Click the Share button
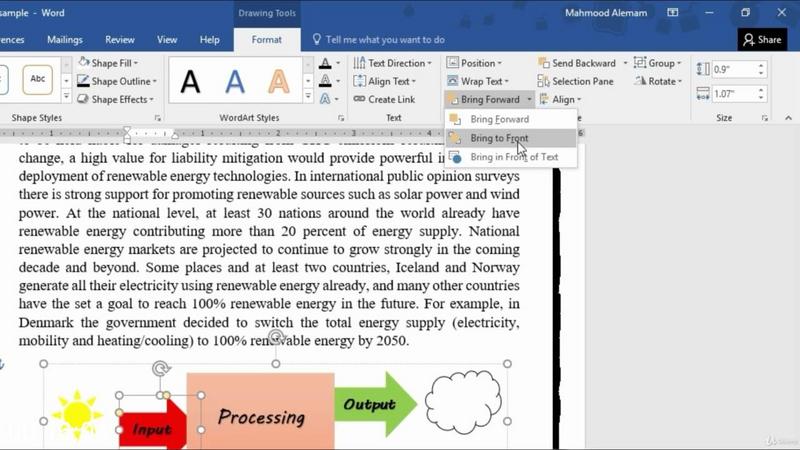 [762, 39]
